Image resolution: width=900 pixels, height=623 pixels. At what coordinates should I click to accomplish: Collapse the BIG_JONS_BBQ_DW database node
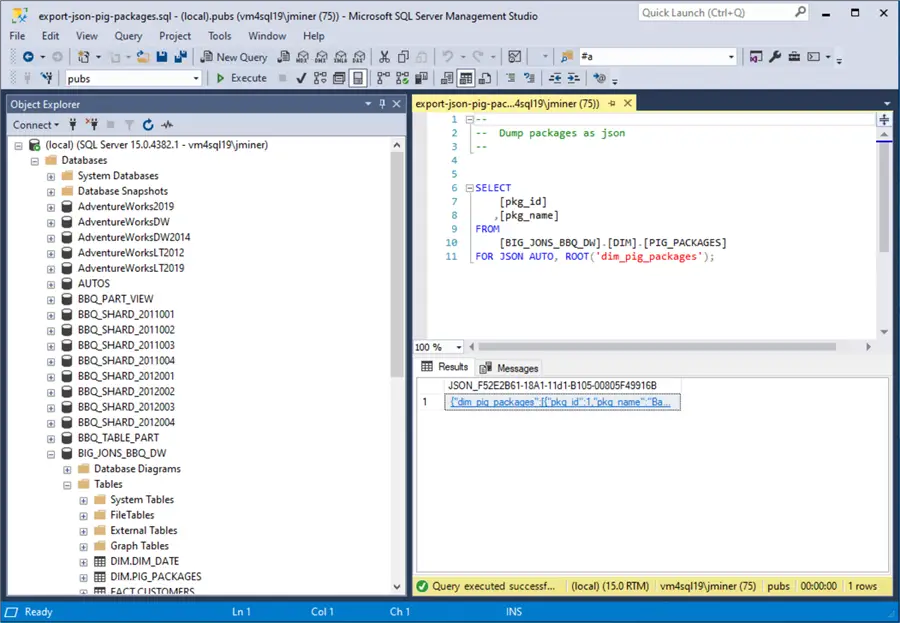(51, 454)
